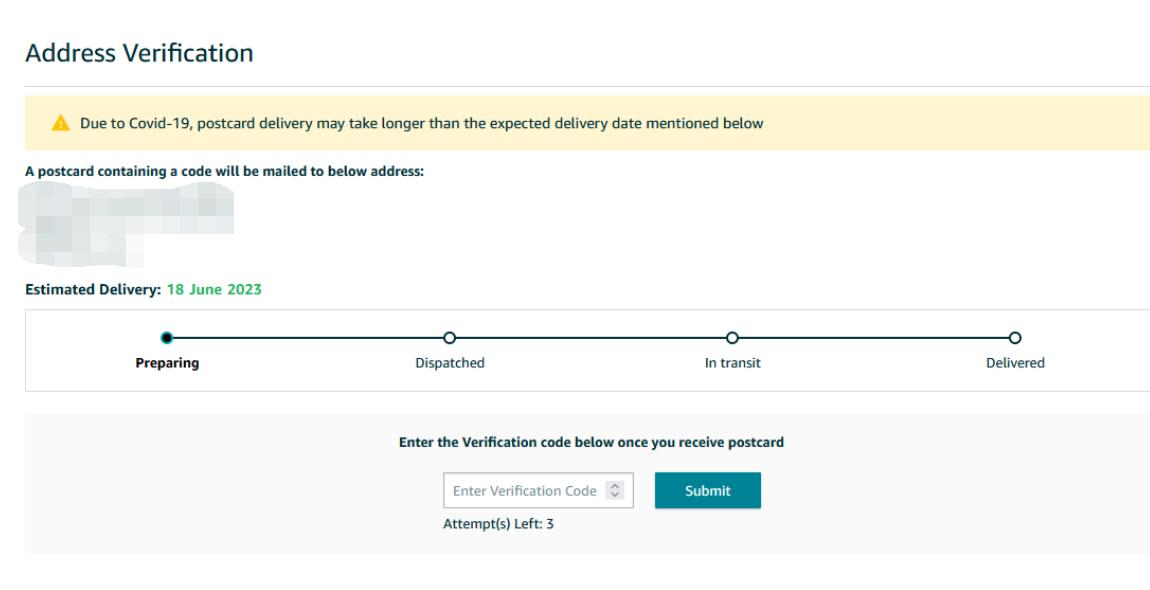Click the yellow warning triangle icon

pos(61,123)
